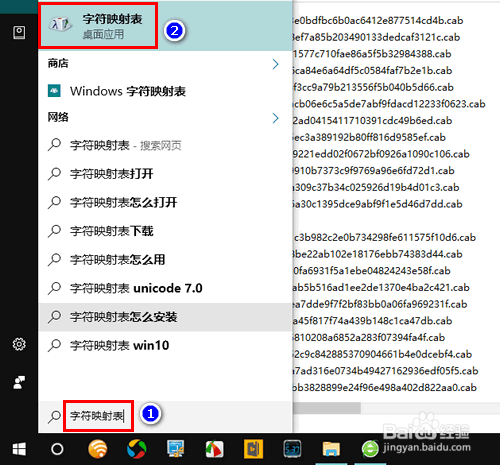This screenshot has width=500, height=465.
Task: Launch the orange WiFi app on taskbar
Action: [97, 449]
